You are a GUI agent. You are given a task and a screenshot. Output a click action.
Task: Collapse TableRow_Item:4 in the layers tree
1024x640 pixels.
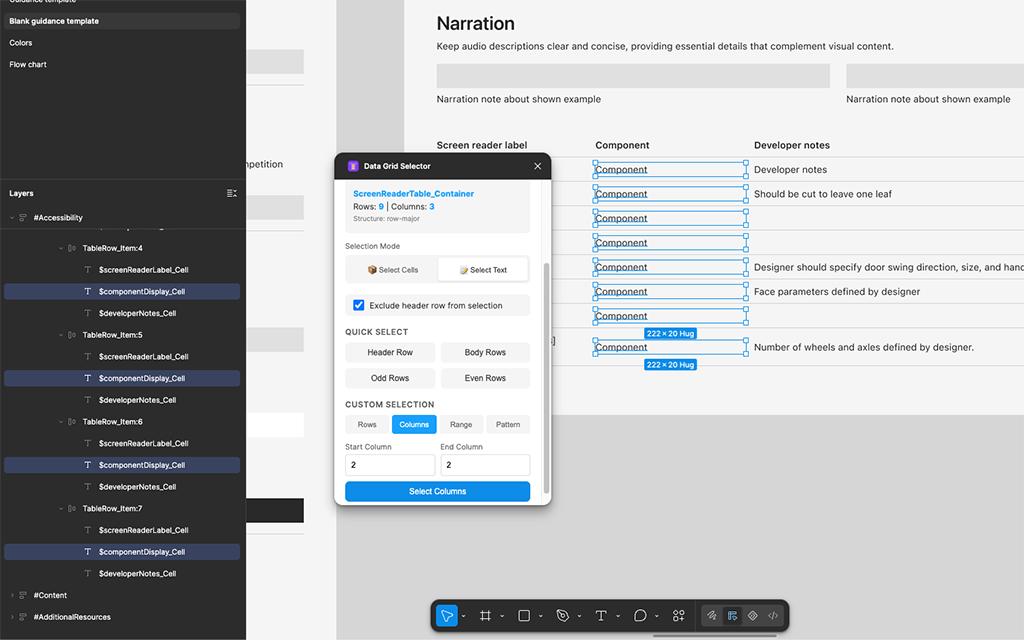(61, 248)
